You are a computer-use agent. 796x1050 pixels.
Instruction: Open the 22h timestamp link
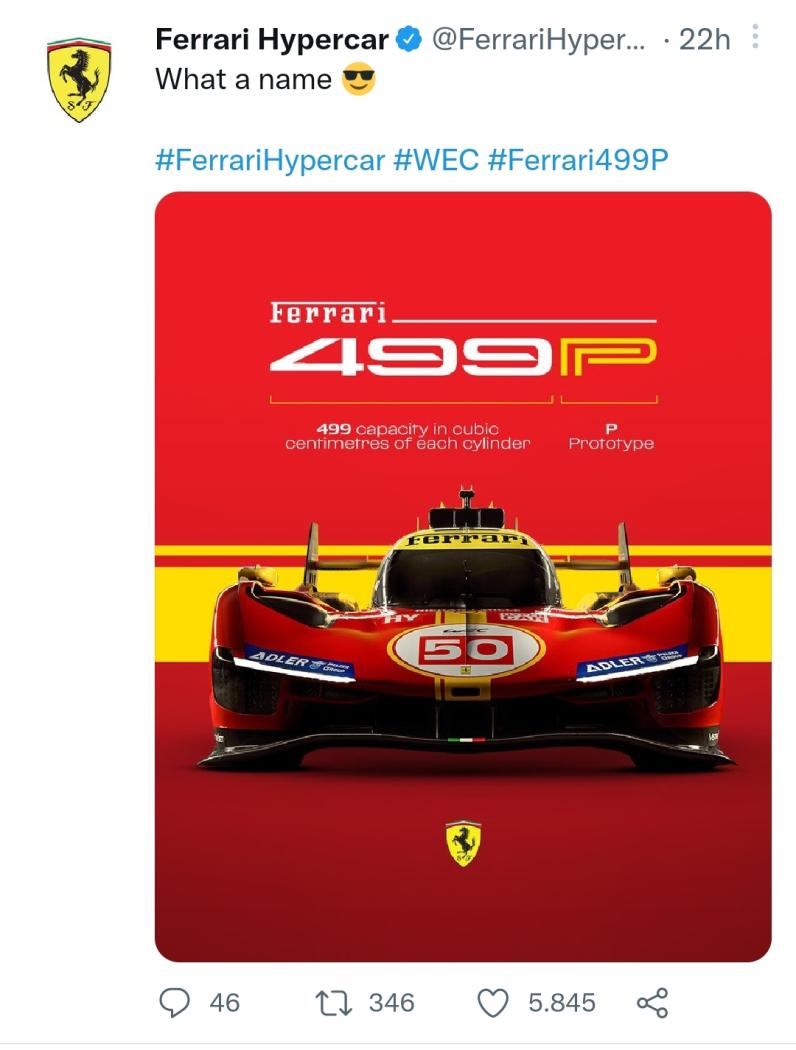tap(704, 40)
